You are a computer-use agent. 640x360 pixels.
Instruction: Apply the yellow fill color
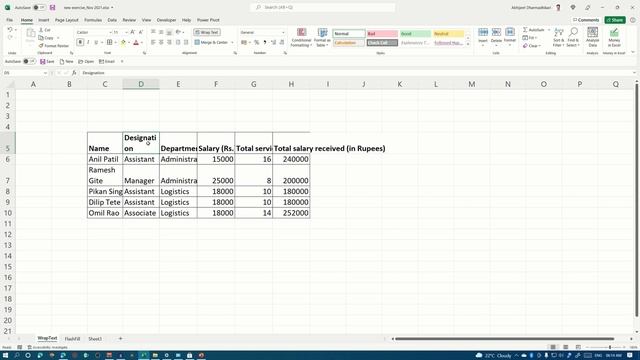pyautogui.click(x=123, y=42)
